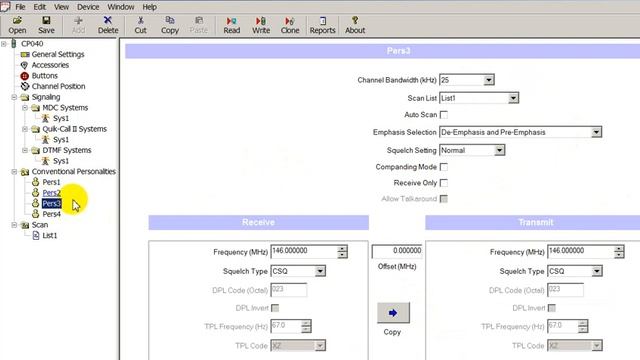Select General Settings in the tree

coord(58,54)
